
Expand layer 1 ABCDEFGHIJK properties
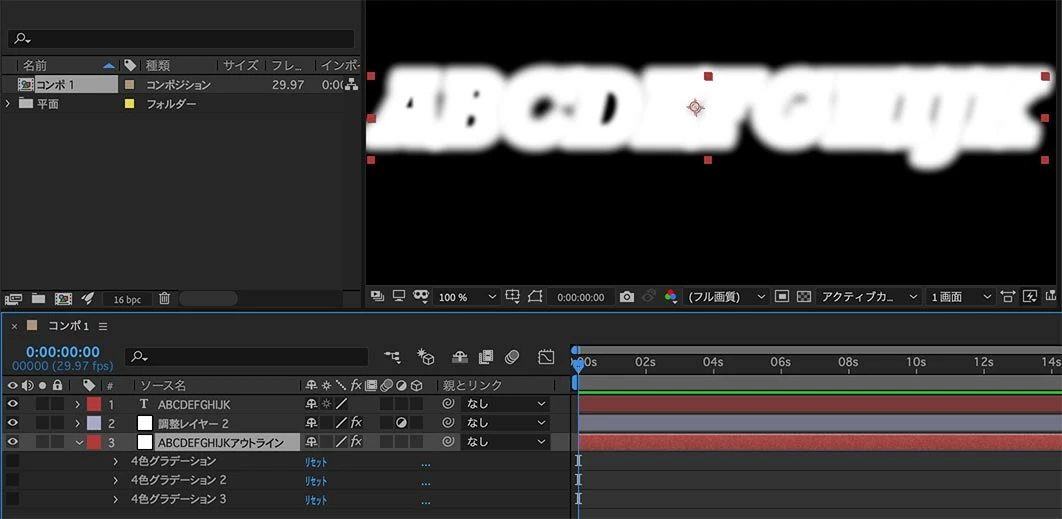click(77, 404)
